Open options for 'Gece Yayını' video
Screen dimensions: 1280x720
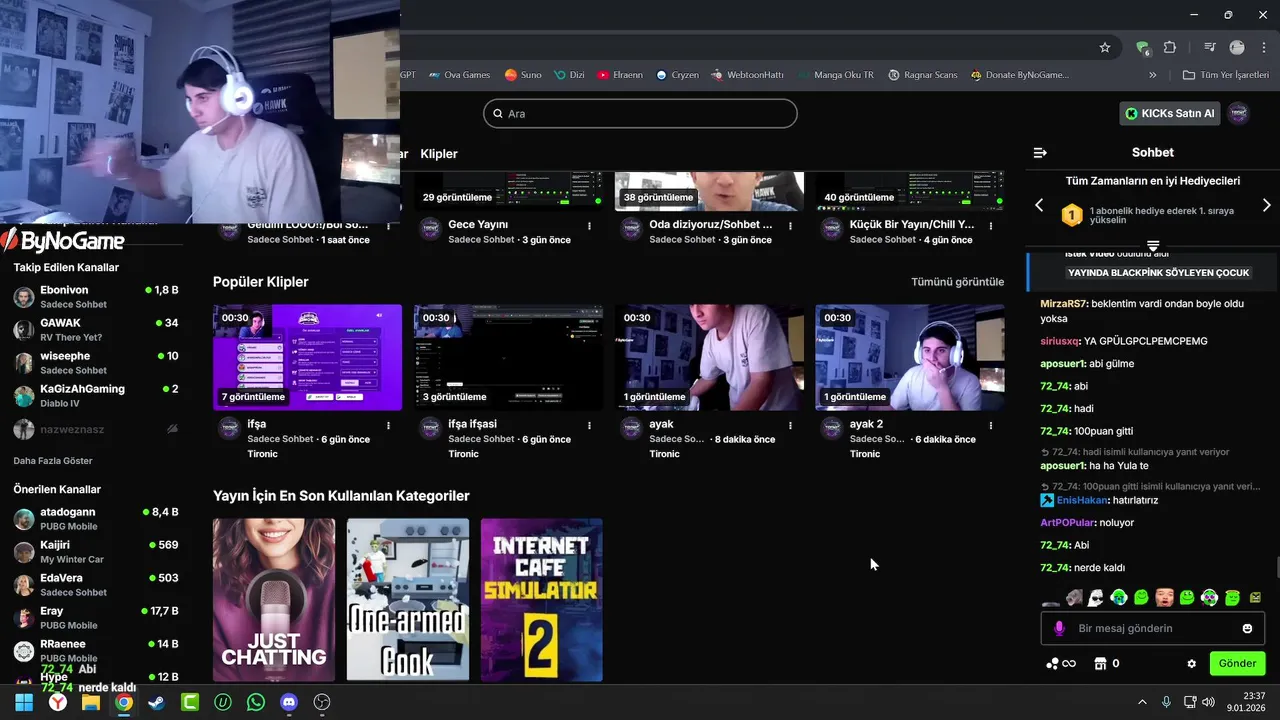(x=589, y=226)
